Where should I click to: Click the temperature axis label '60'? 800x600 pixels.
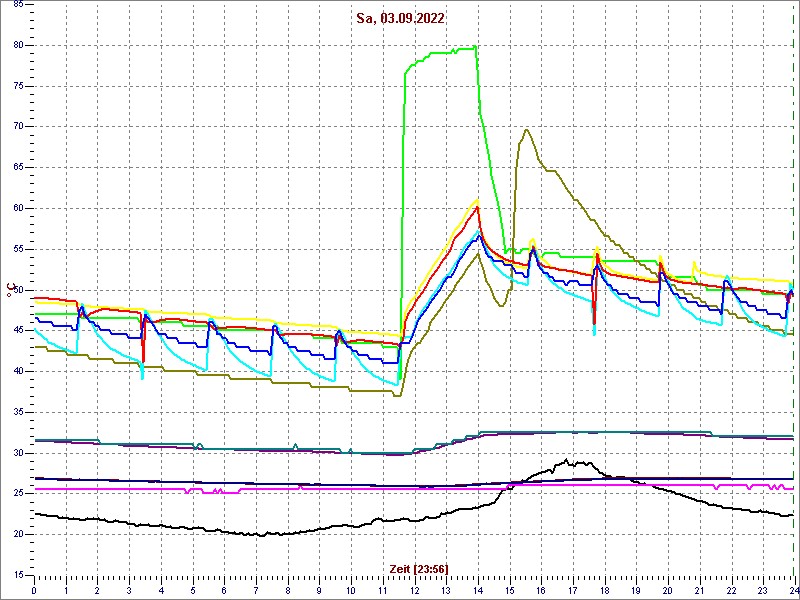click(x=16, y=209)
